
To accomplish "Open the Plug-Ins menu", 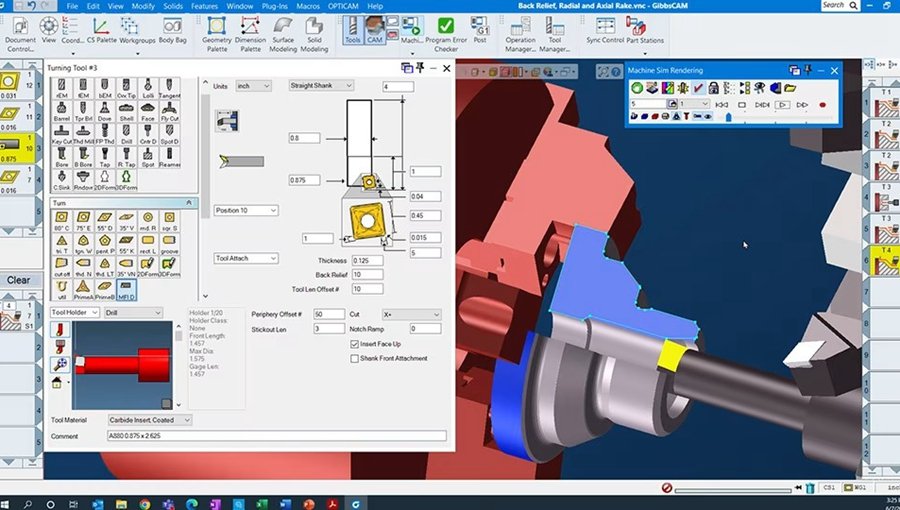I will tap(274, 6).
